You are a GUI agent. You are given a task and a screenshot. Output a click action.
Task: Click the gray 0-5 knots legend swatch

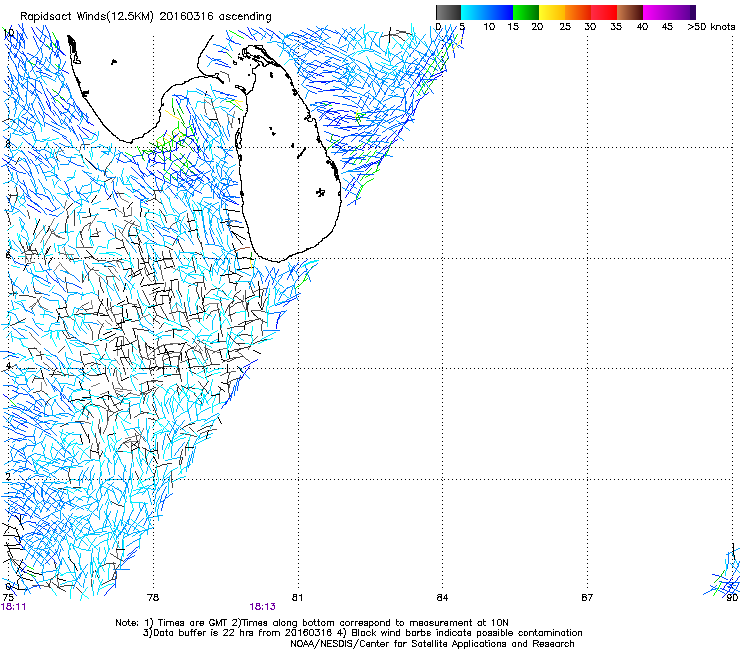click(448, 12)
